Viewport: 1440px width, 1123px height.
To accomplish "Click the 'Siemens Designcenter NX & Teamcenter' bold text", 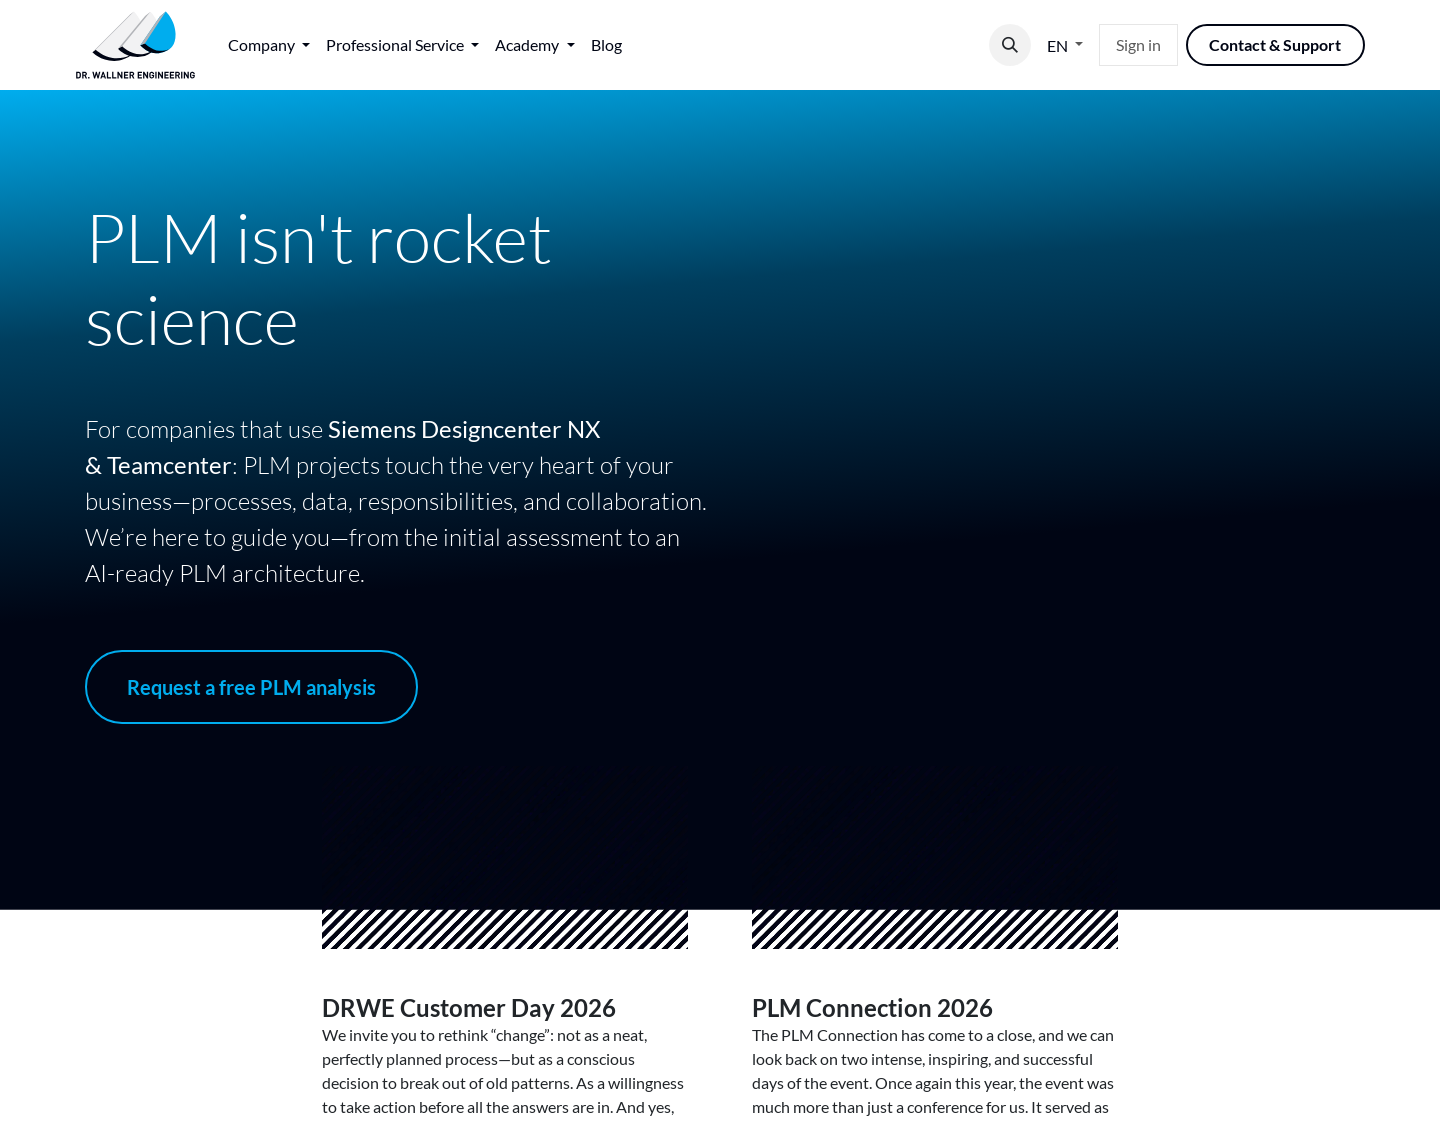I will (x=343, y=447).
